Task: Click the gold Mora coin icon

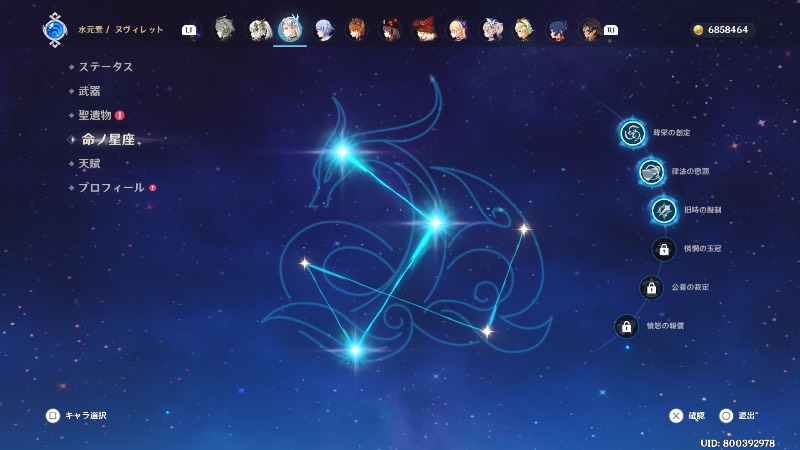Action: click(698, 30)
